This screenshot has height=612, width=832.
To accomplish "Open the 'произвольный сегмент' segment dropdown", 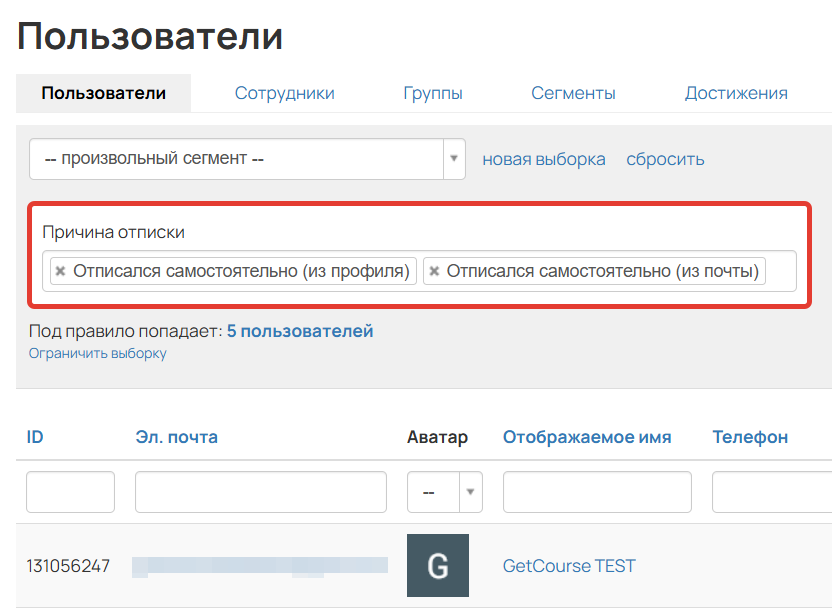I will [x=240, y=158].
